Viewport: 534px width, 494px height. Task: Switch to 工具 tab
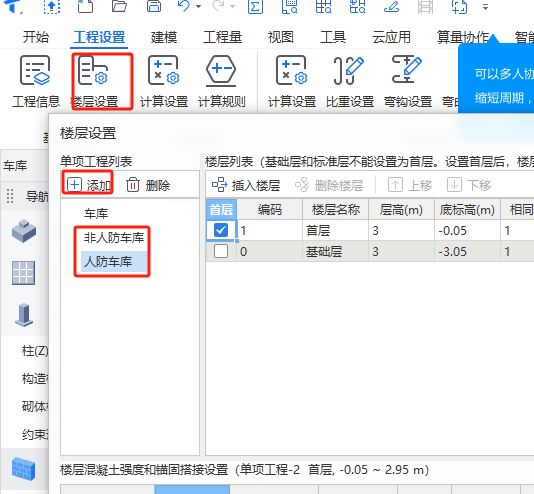point(332,37)
